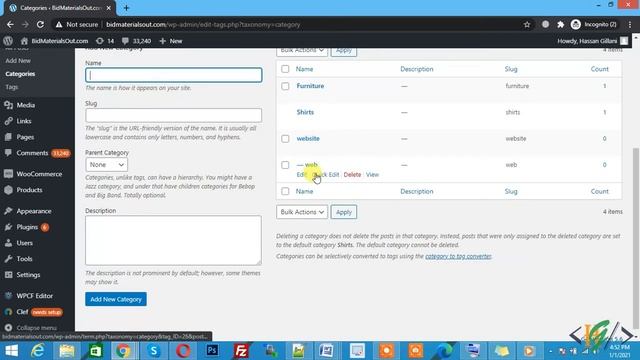Click the browser address bar URL
640x360 pixels.
pyautogui.click(x=203, y=24)
